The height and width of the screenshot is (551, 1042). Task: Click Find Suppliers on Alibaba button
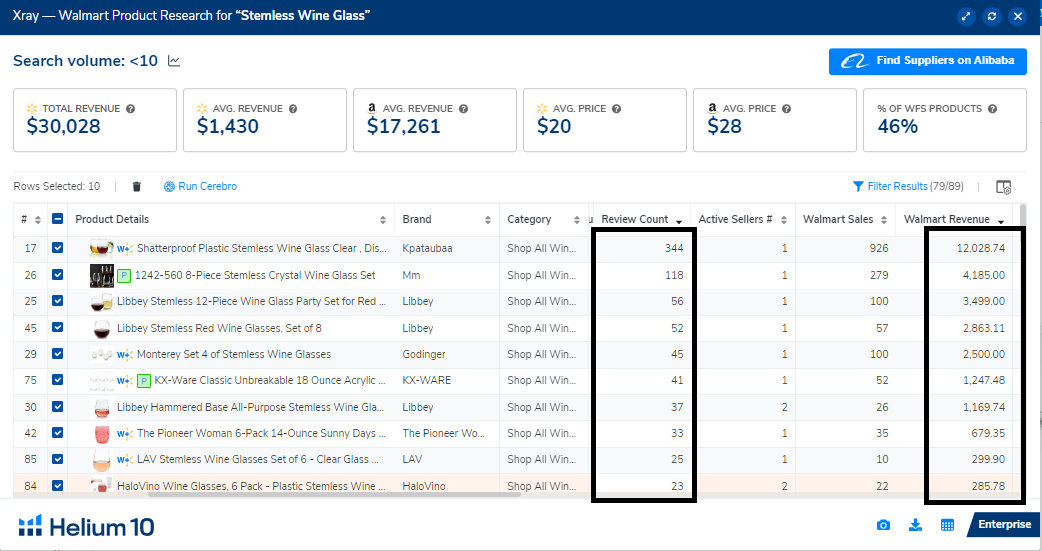click(x=928, y=61)
